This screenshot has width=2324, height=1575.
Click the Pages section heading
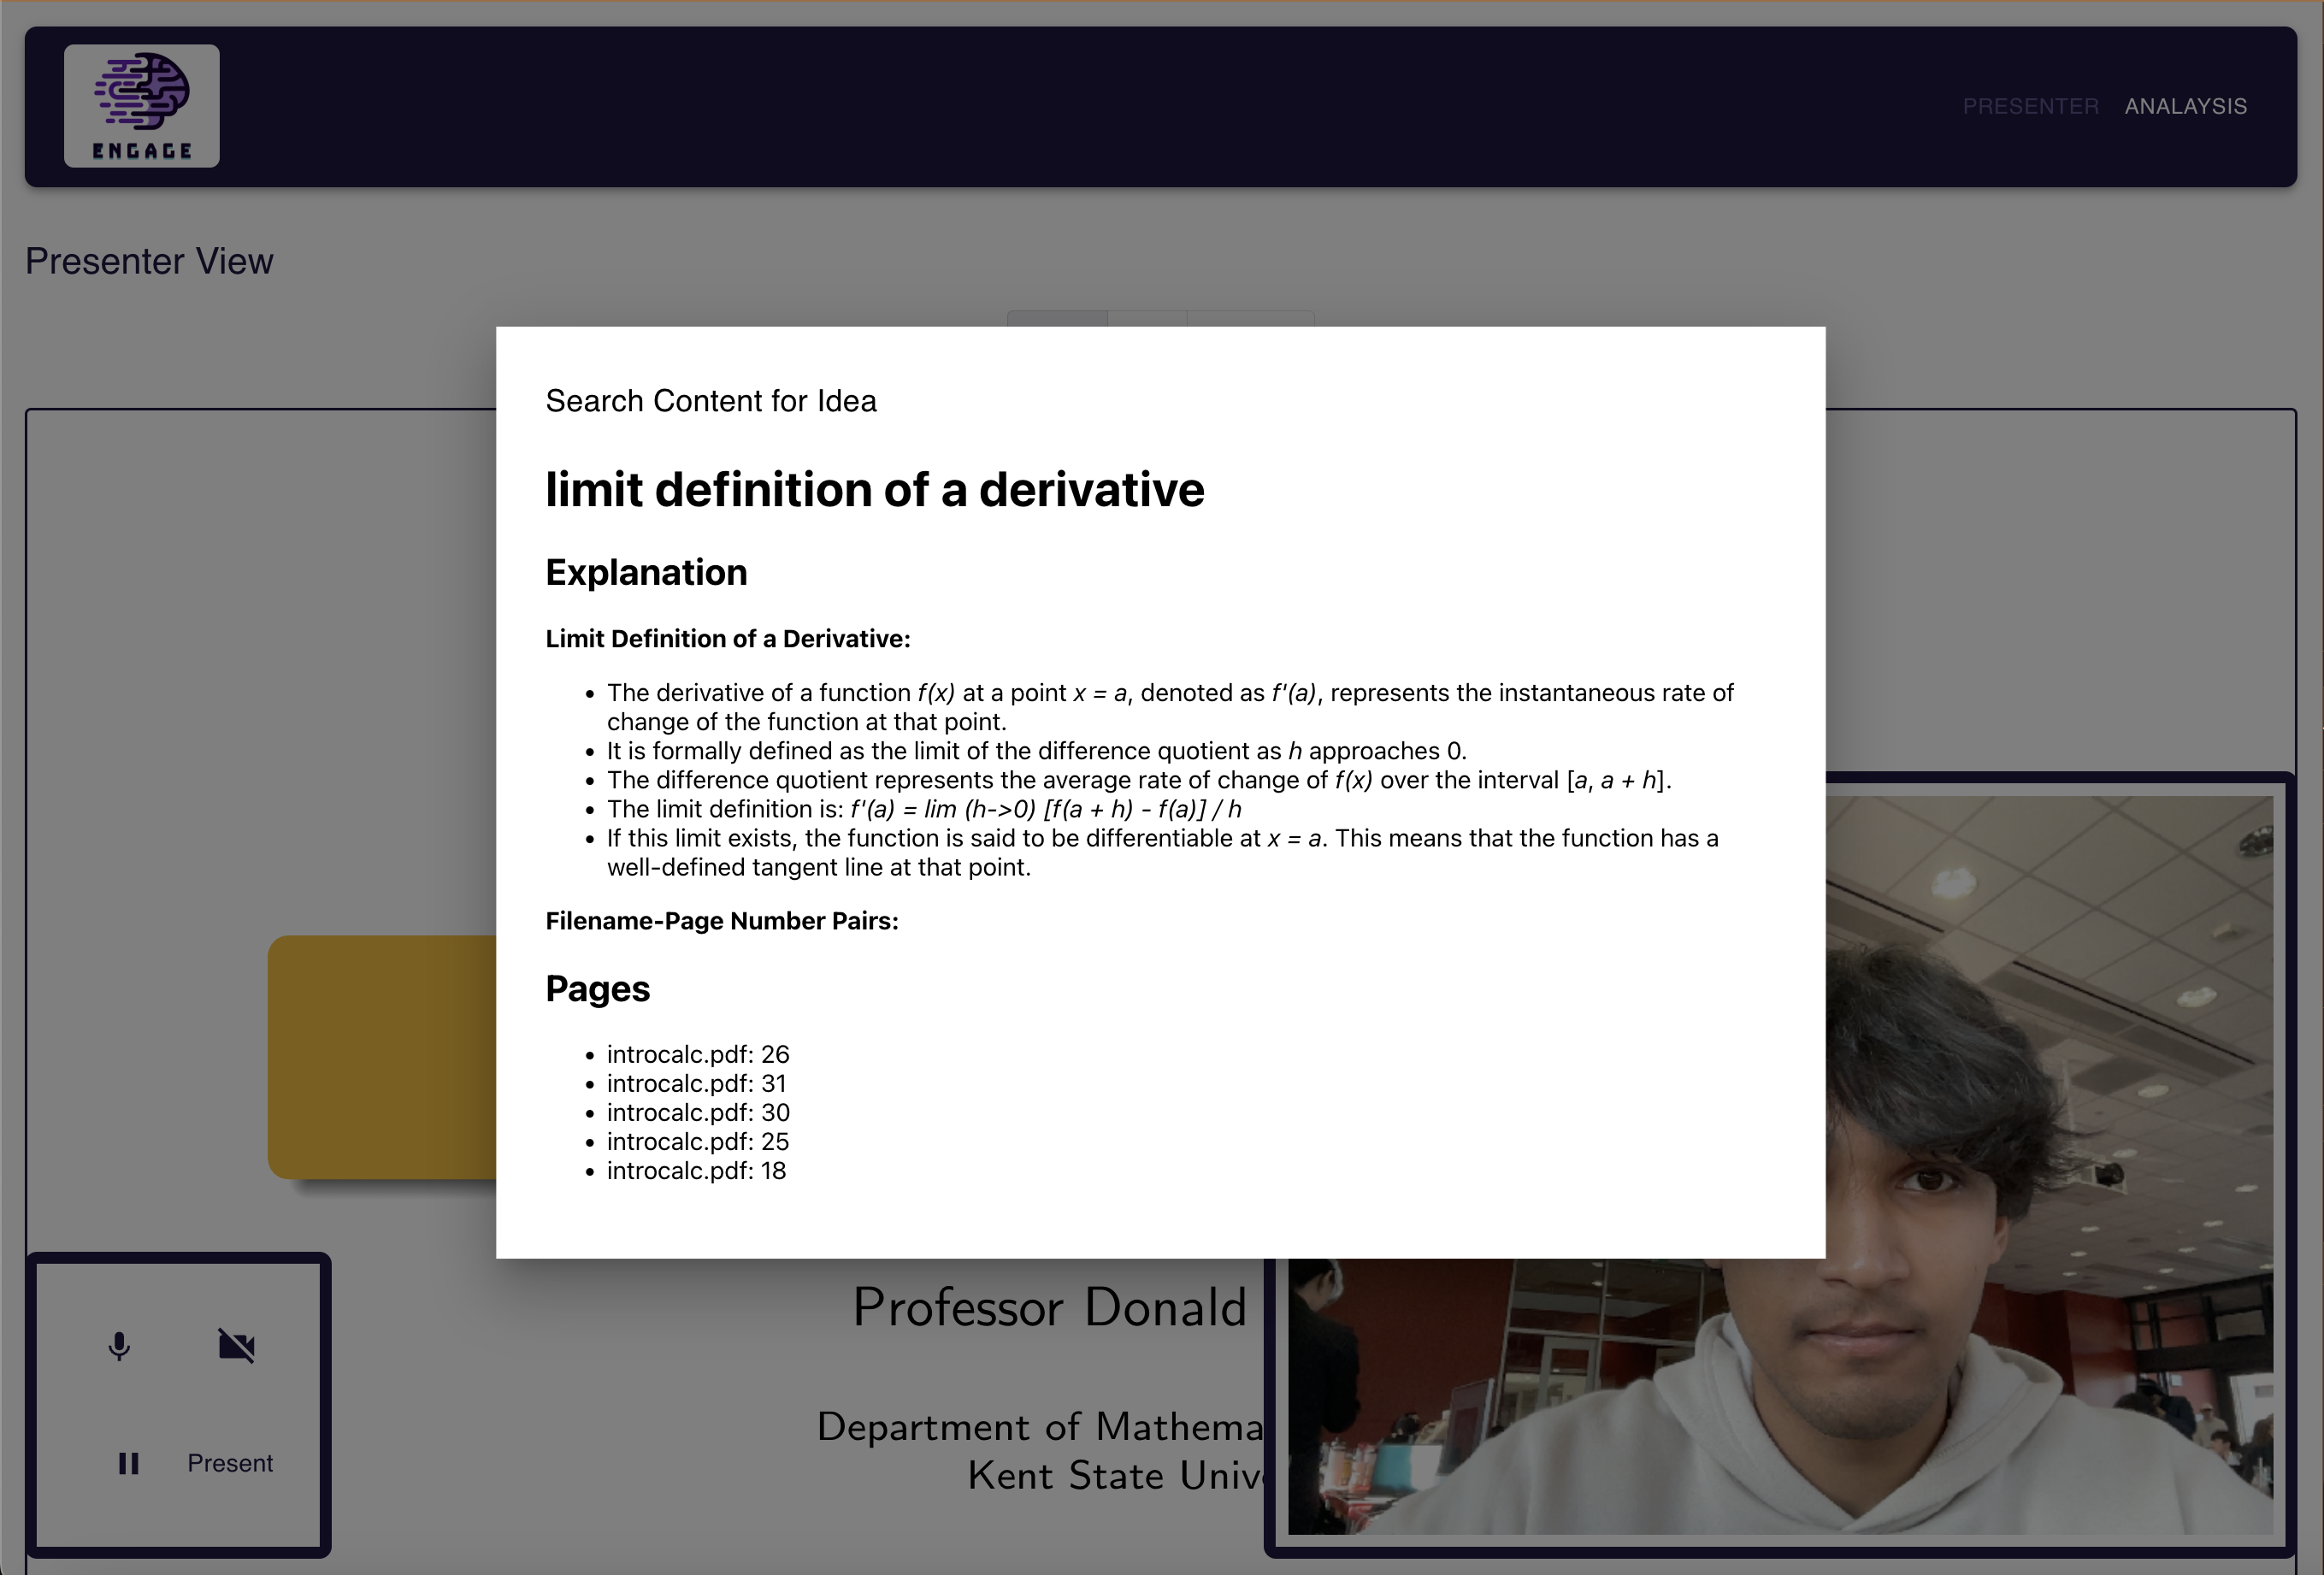tap(597, 988)
